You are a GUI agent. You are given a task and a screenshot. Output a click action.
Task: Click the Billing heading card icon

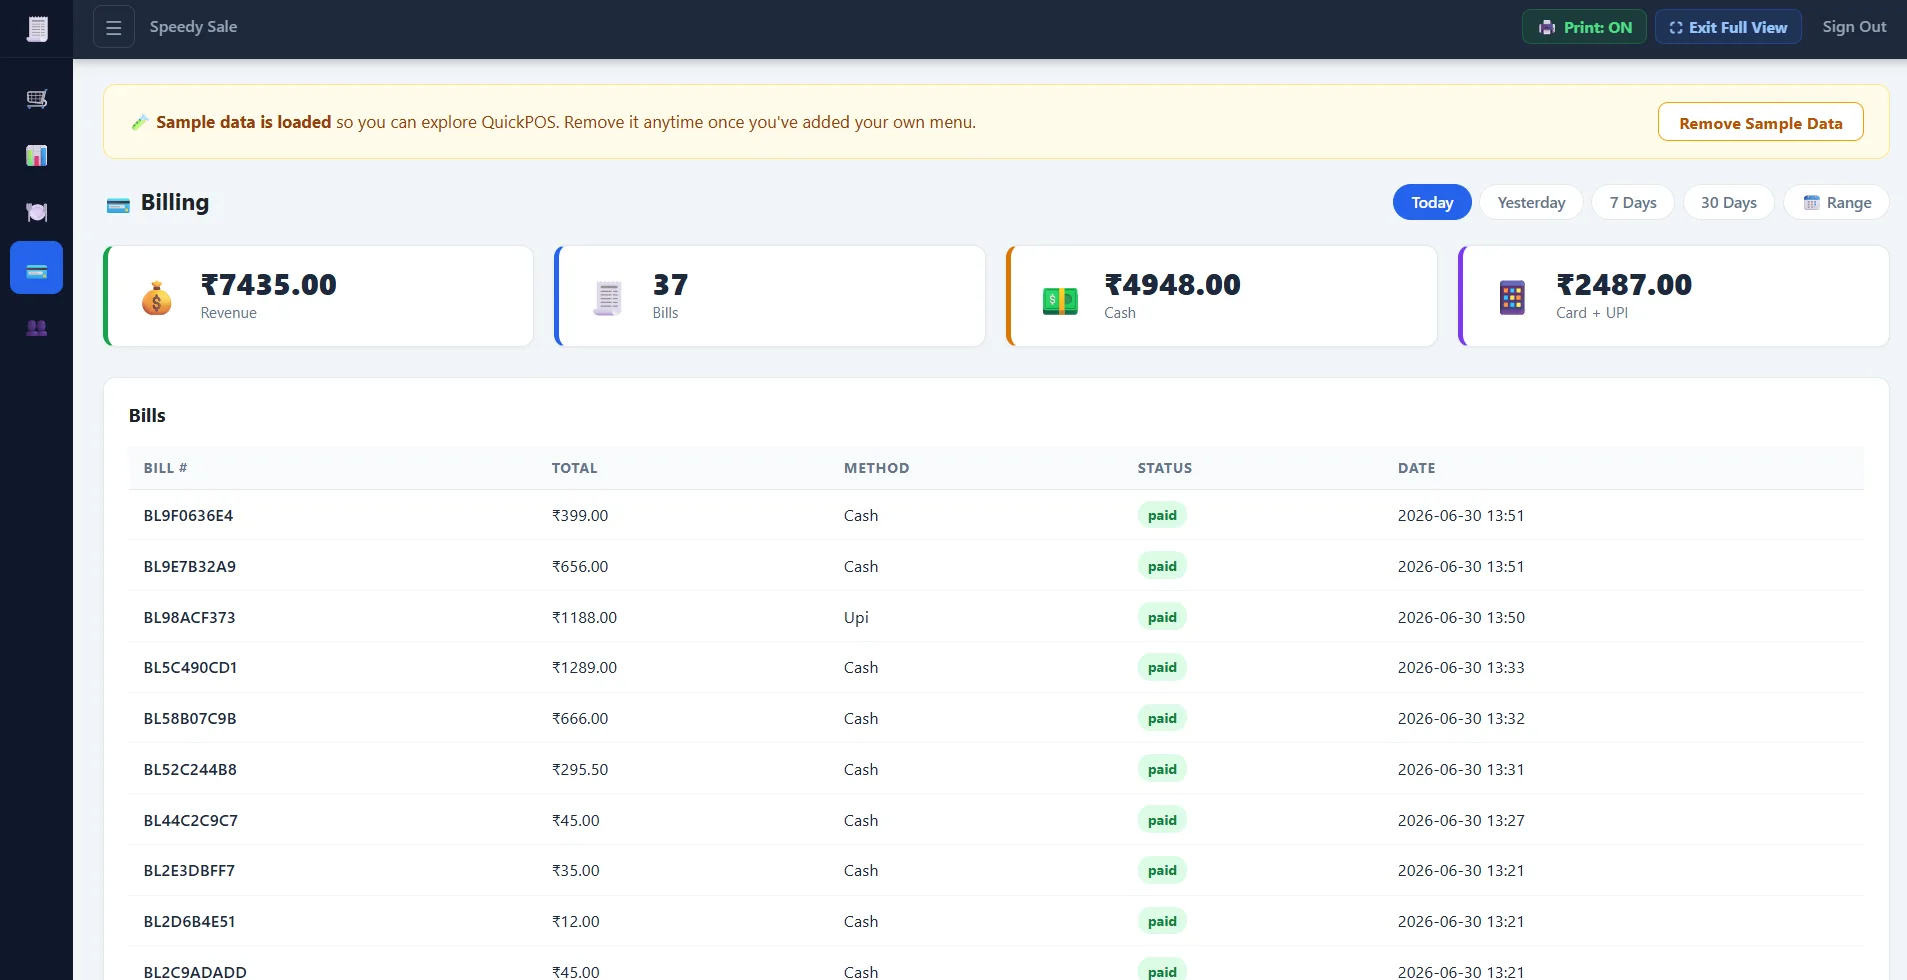point(118,205)
